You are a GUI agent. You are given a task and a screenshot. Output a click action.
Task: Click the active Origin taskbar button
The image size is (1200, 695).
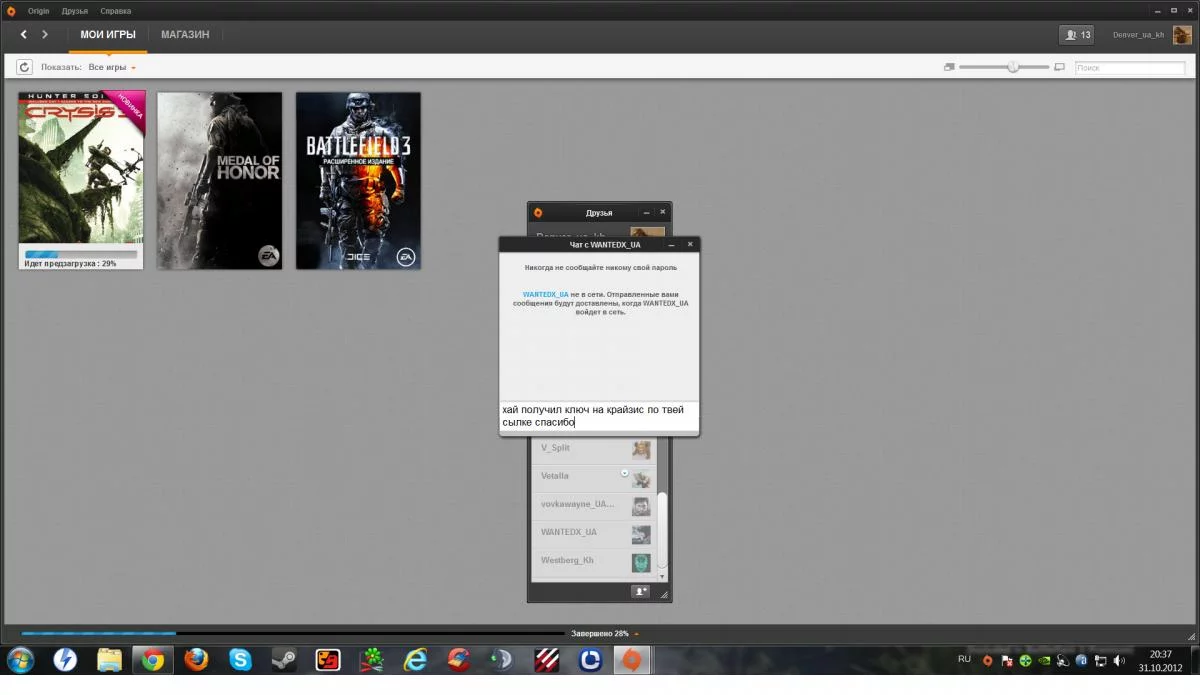[x=631, y=660]
